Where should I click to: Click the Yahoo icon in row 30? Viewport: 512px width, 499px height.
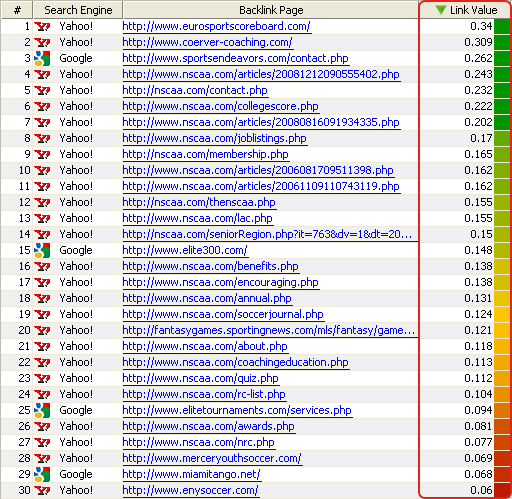(x=42, y=490)
